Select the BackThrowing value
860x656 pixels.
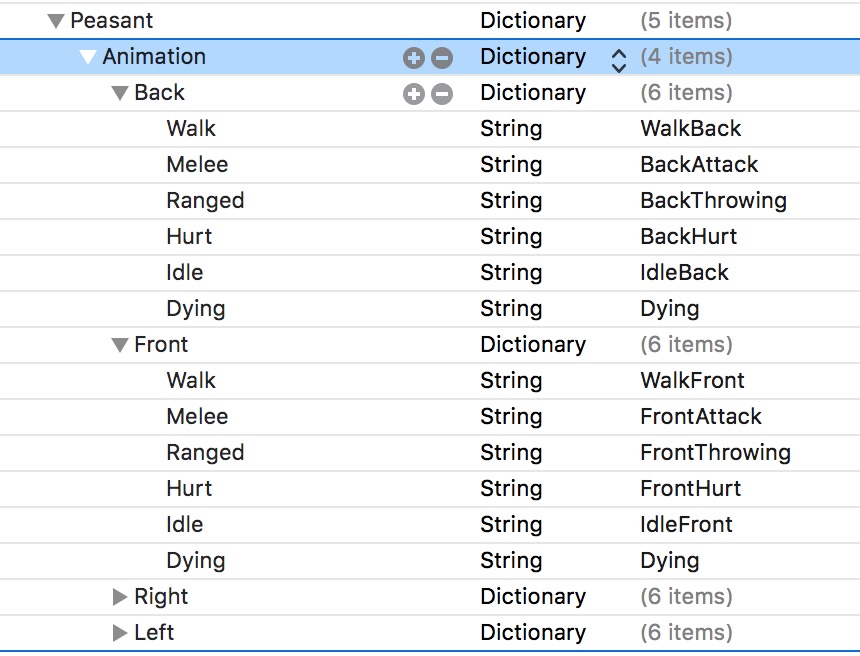point(713,201)
